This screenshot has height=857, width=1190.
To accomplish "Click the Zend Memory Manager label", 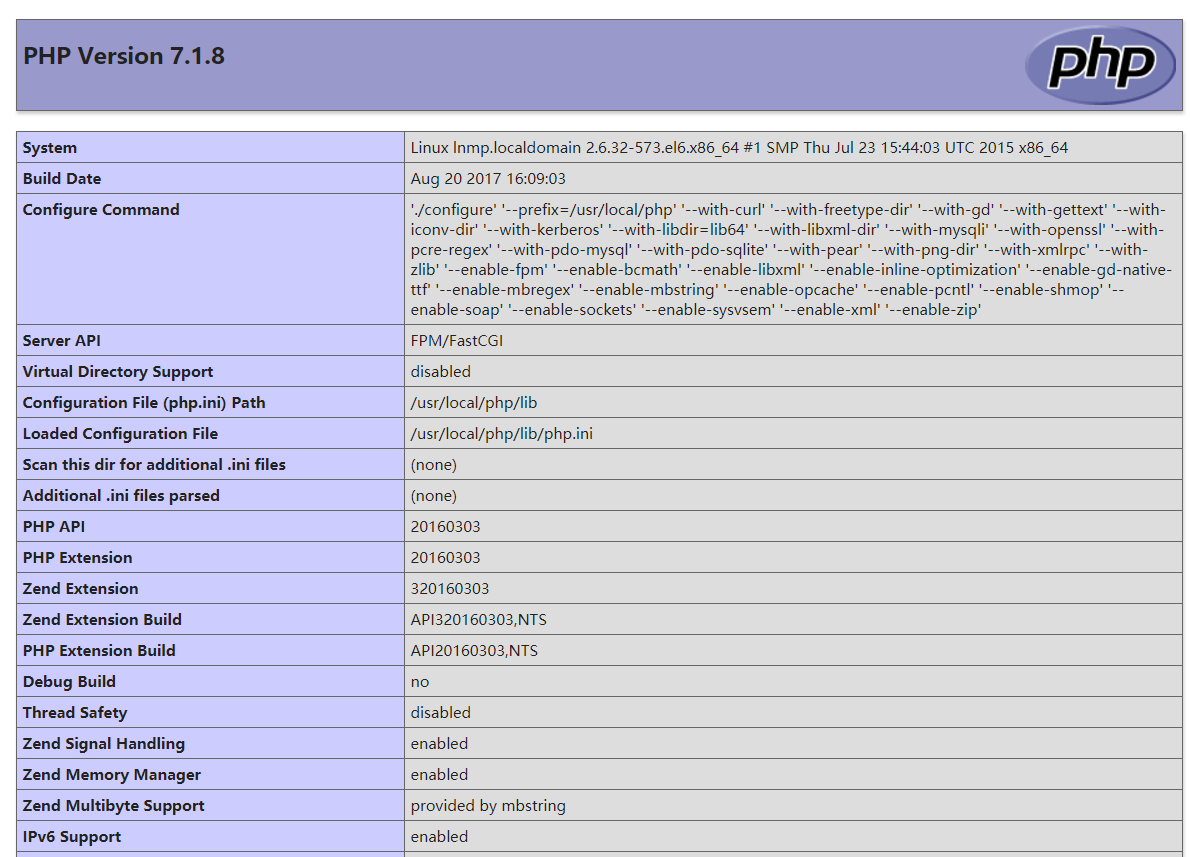I will (112, 775).
